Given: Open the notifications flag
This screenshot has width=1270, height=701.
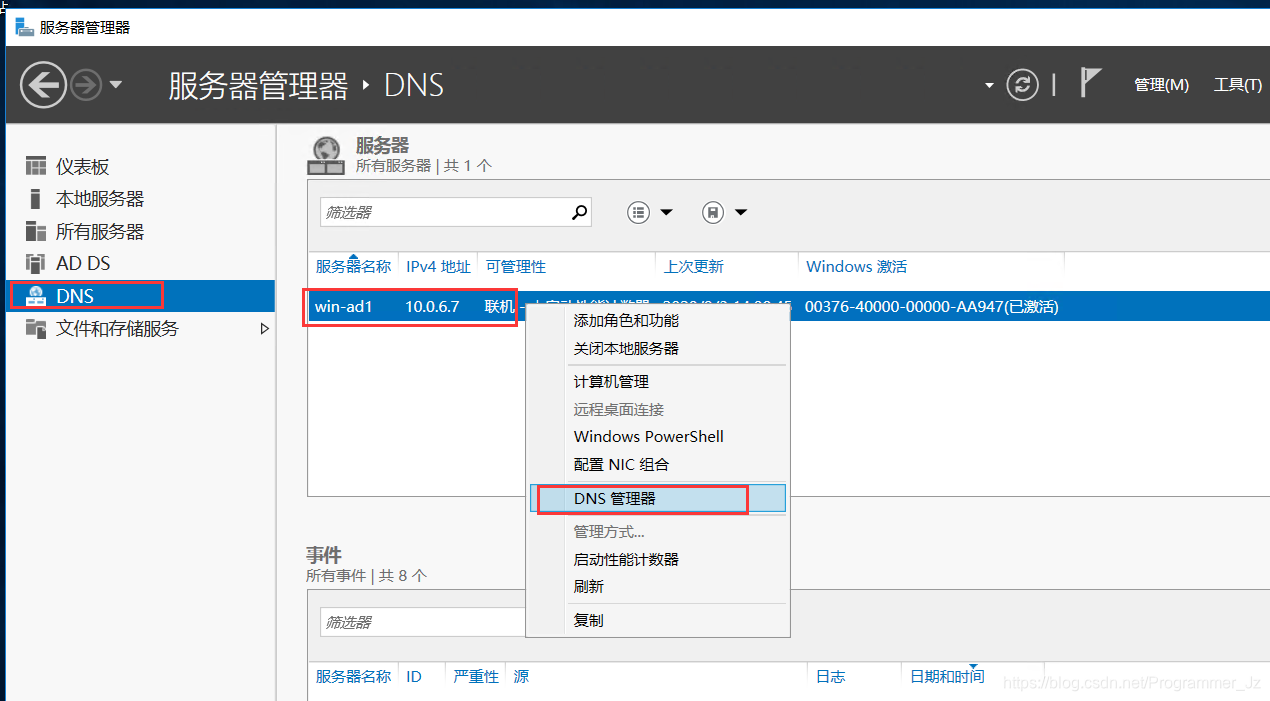Looking at the screenshot, I should [x=1090, y=83].
